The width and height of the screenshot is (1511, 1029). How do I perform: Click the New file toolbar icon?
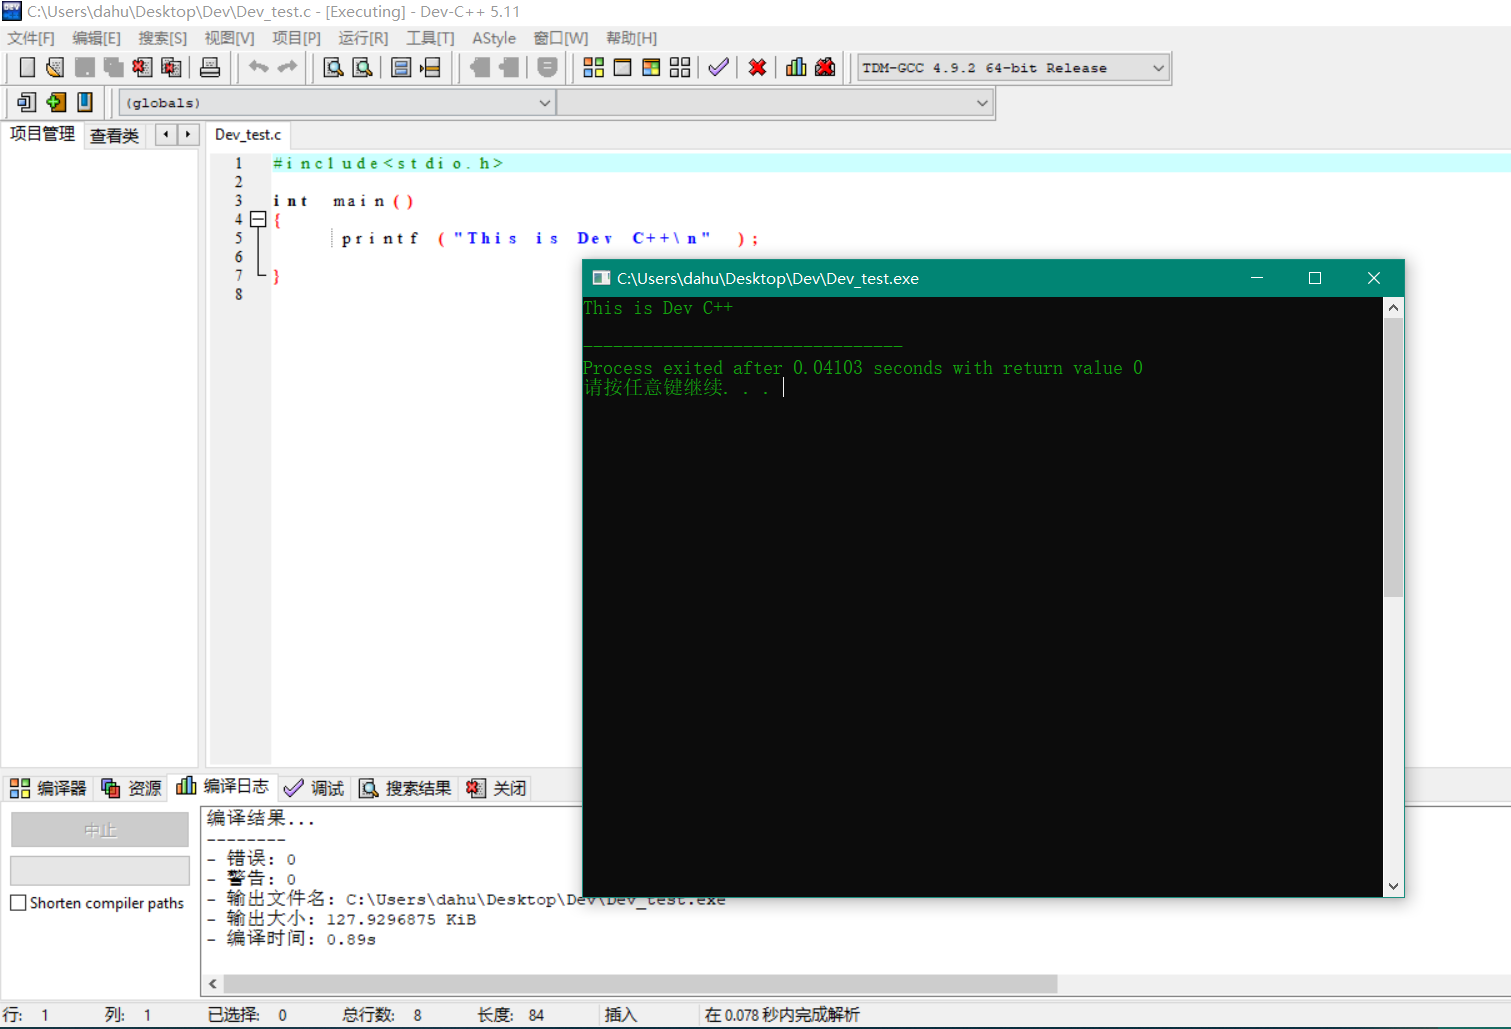click(27, 67)
